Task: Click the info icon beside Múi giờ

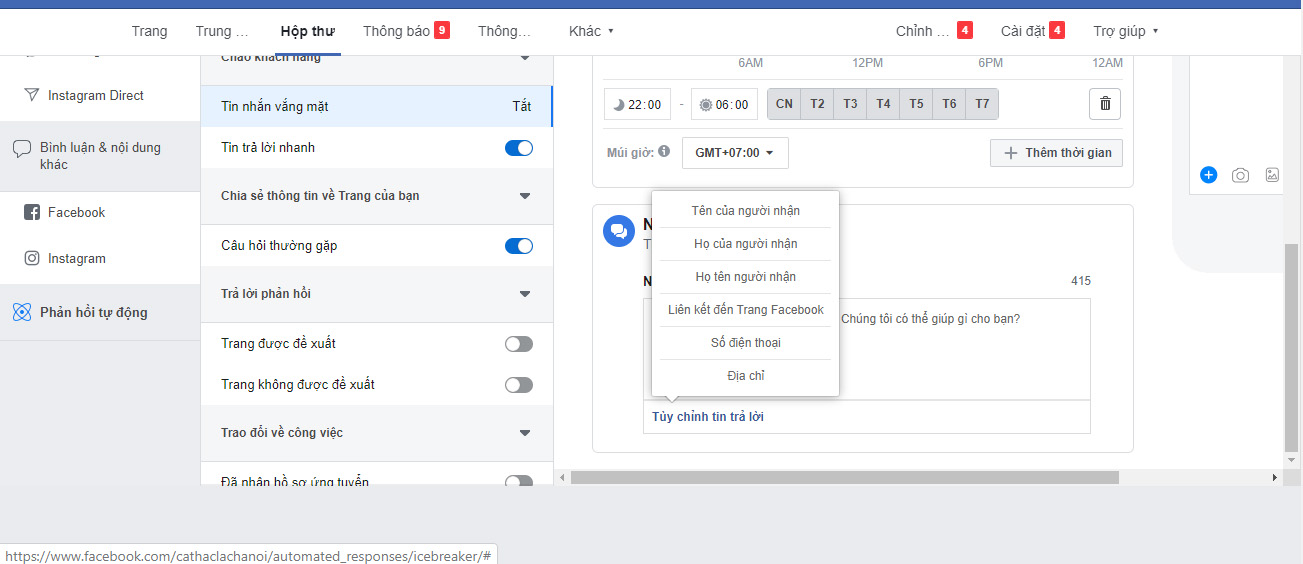Action: (x=664, y=152)
